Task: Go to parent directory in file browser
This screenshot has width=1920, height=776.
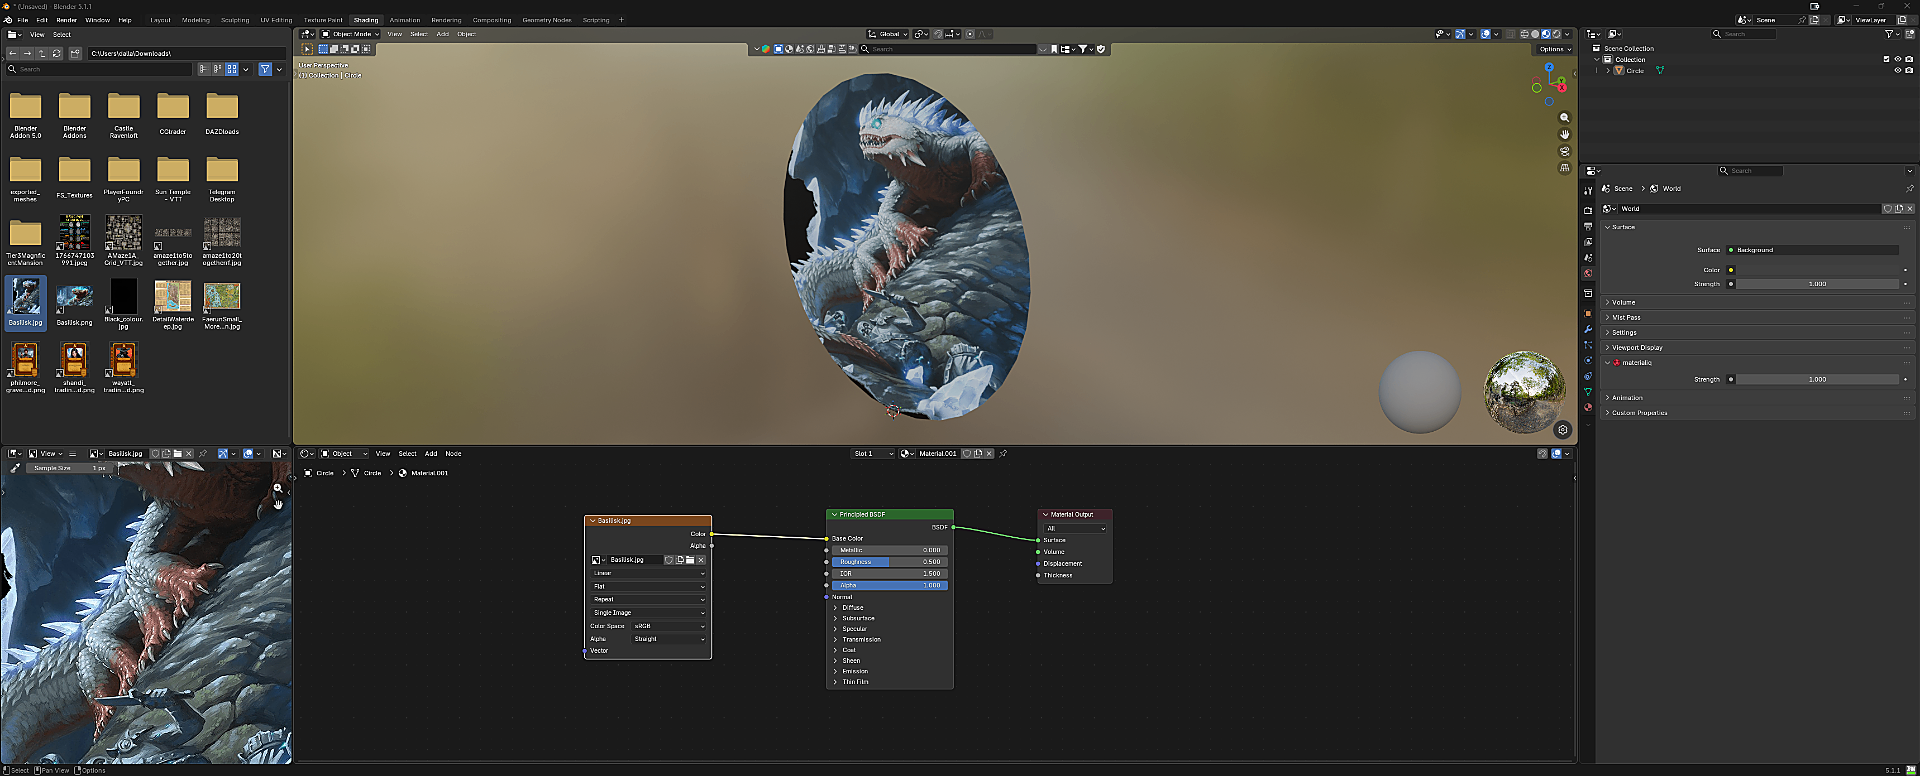Action: [x=41, y=53]
